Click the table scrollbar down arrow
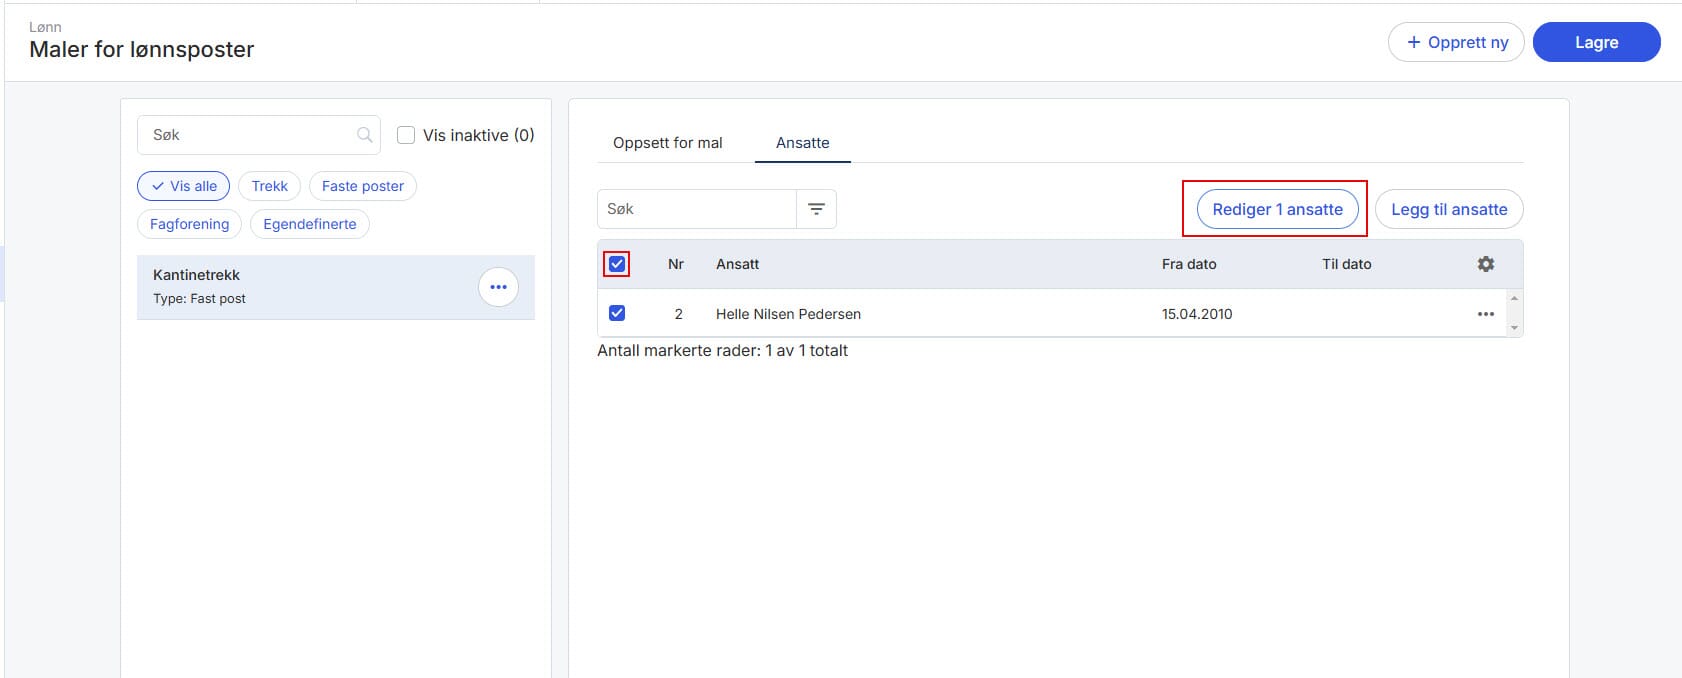 (x=1514, y=328)
